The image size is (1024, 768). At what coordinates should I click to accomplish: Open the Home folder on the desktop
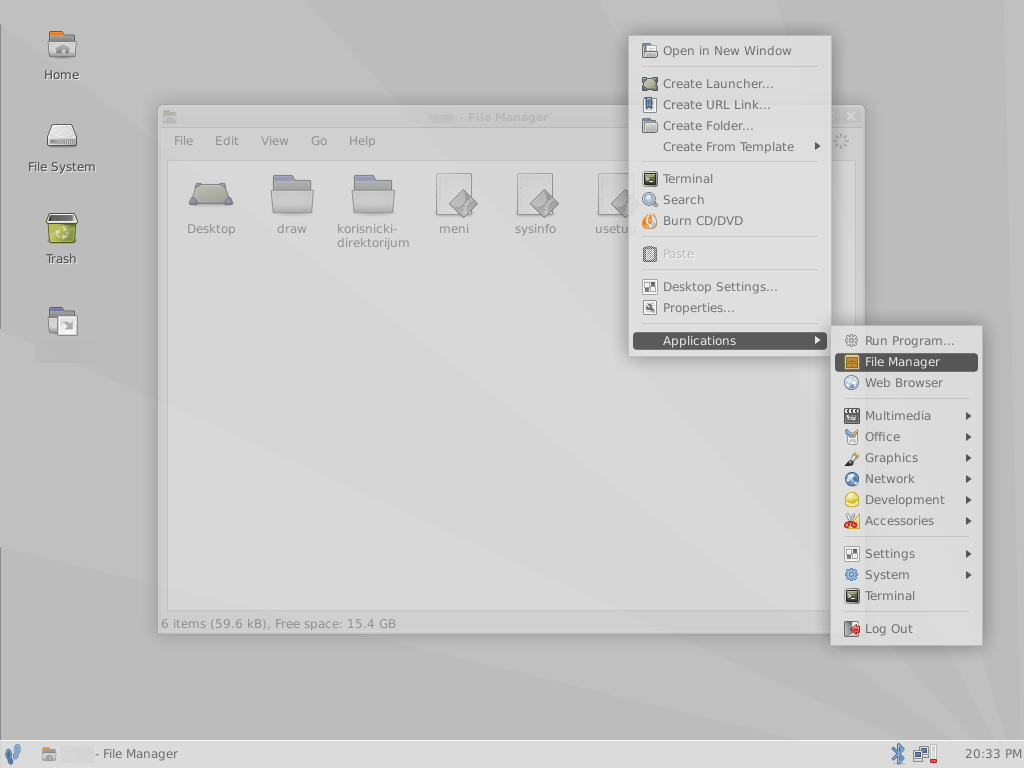[60, 50]
